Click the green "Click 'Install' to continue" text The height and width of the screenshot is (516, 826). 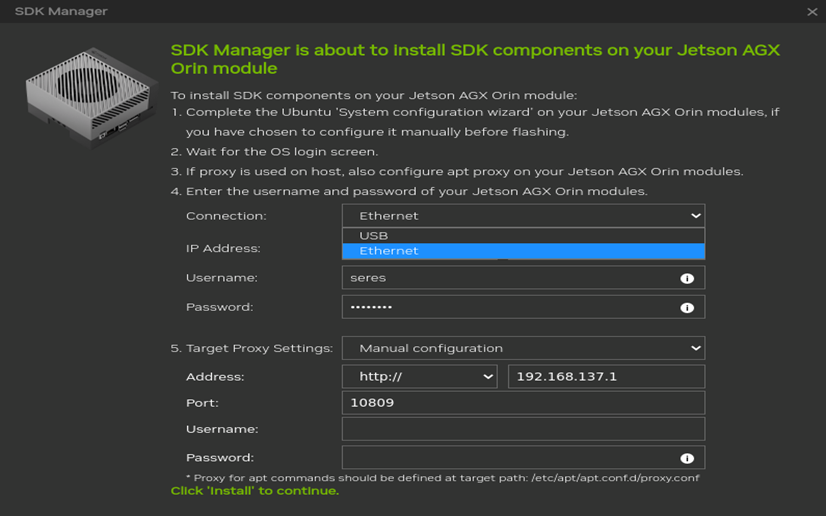click(x=255, y=491)
